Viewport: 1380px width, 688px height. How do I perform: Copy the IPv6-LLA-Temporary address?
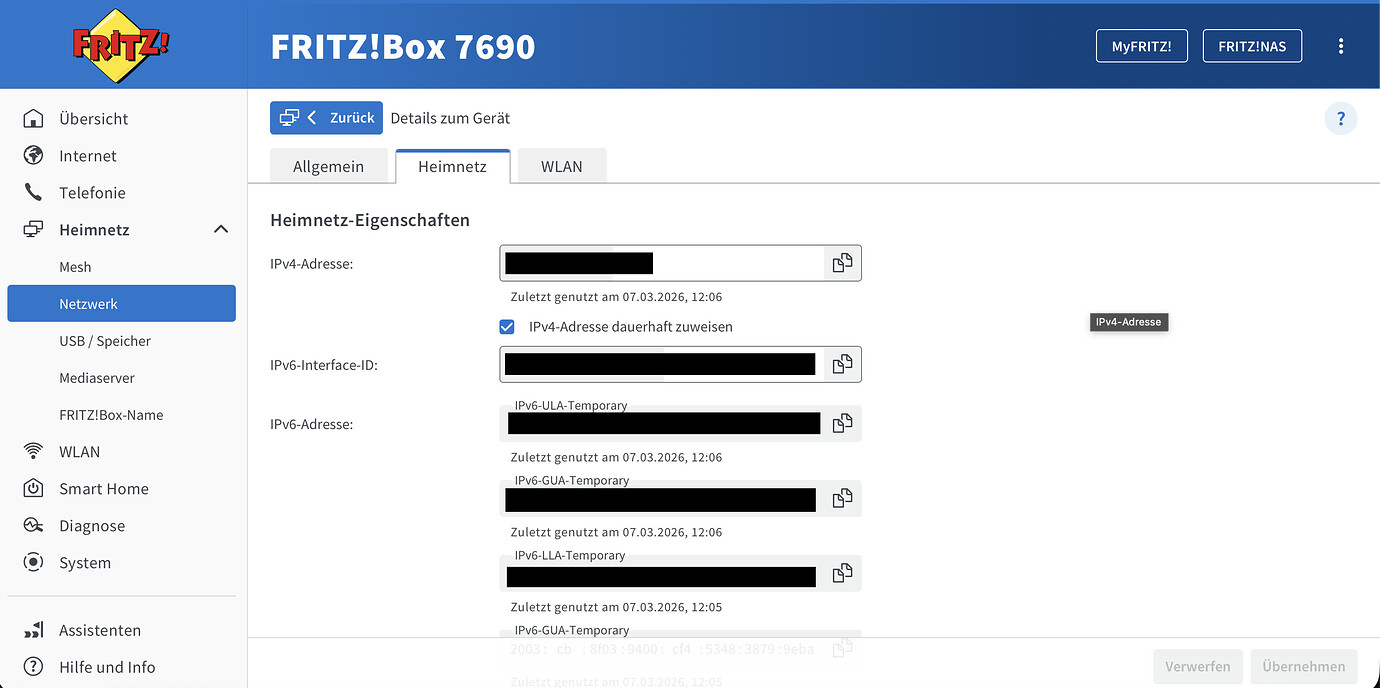(x=842, y=573)
